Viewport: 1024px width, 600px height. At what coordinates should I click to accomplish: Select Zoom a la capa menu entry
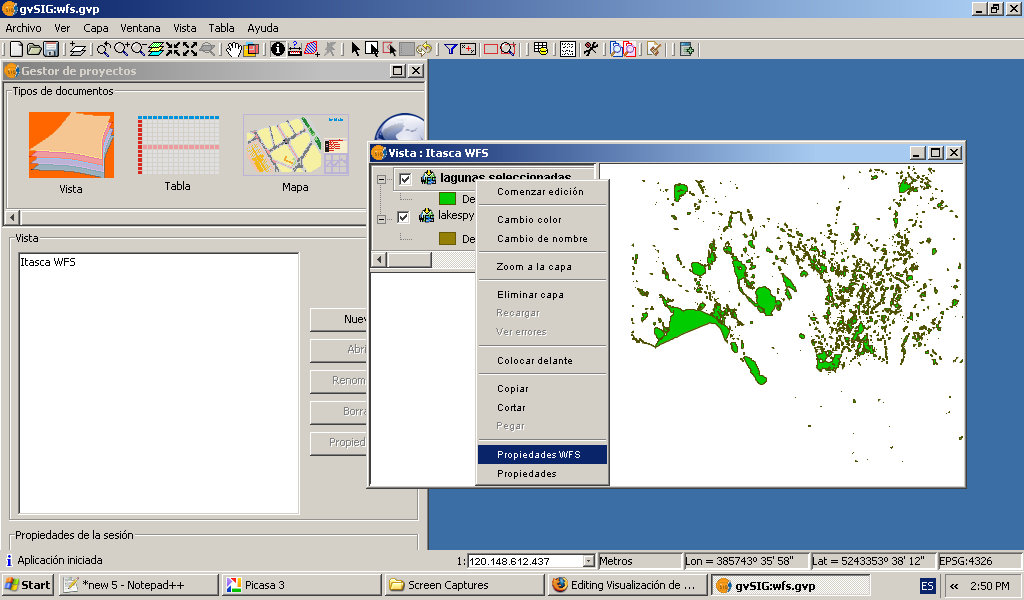point(535,267)
